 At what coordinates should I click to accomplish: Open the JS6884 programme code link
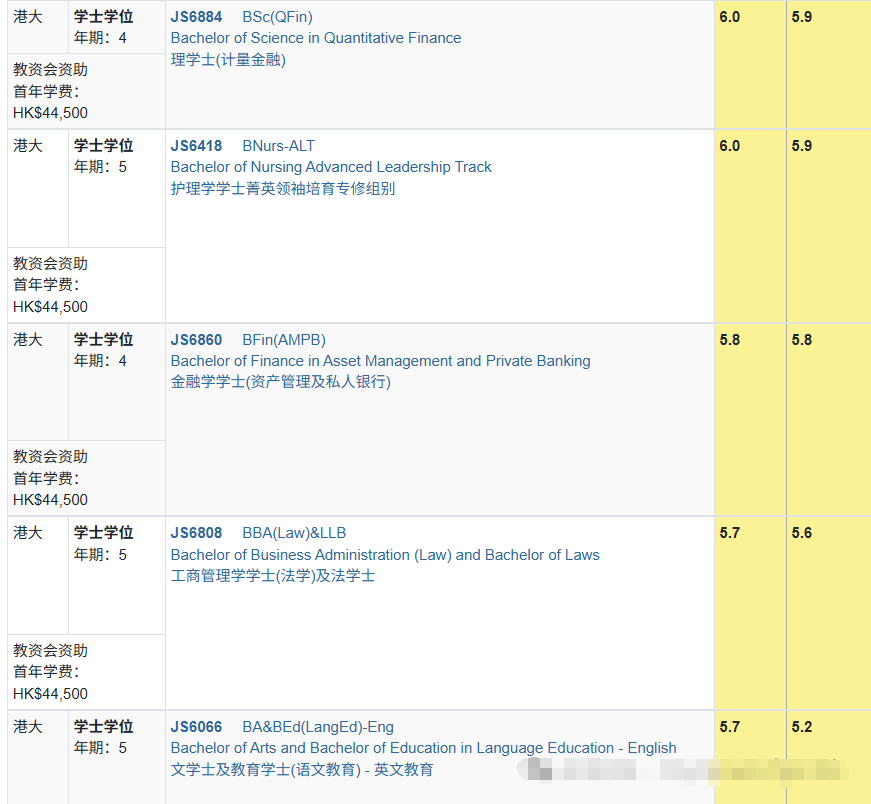click(196, 17)
